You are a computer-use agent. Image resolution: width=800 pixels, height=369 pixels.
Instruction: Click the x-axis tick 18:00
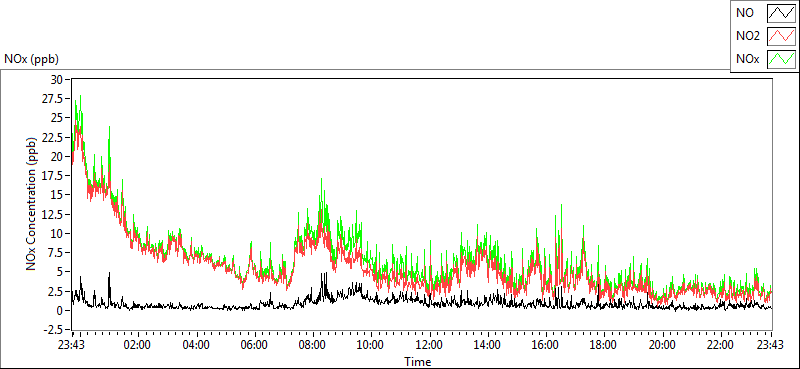pyautogui.click(x=604, y=345)
